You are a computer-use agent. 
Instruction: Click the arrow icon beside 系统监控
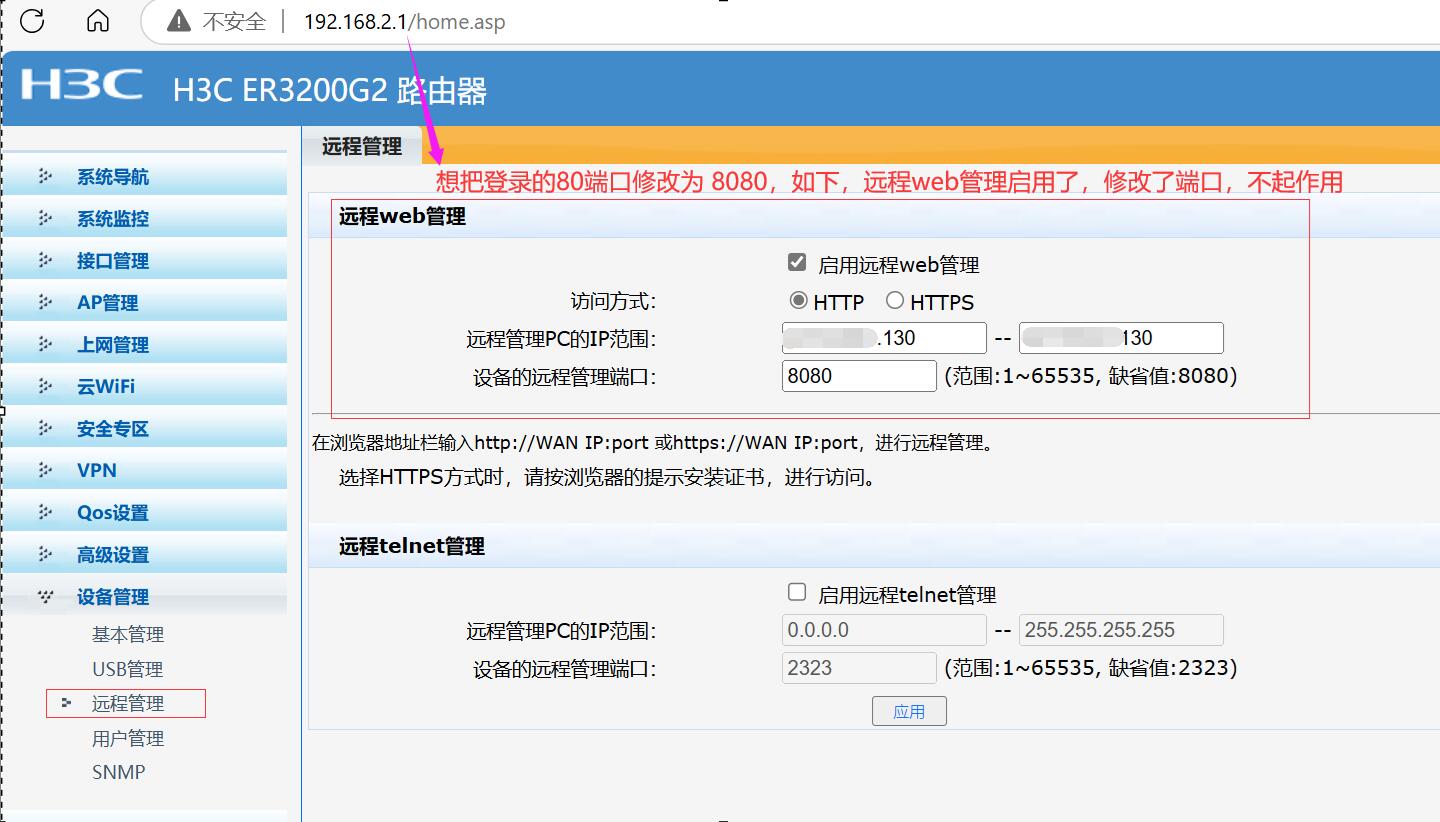tap(45, 218)
